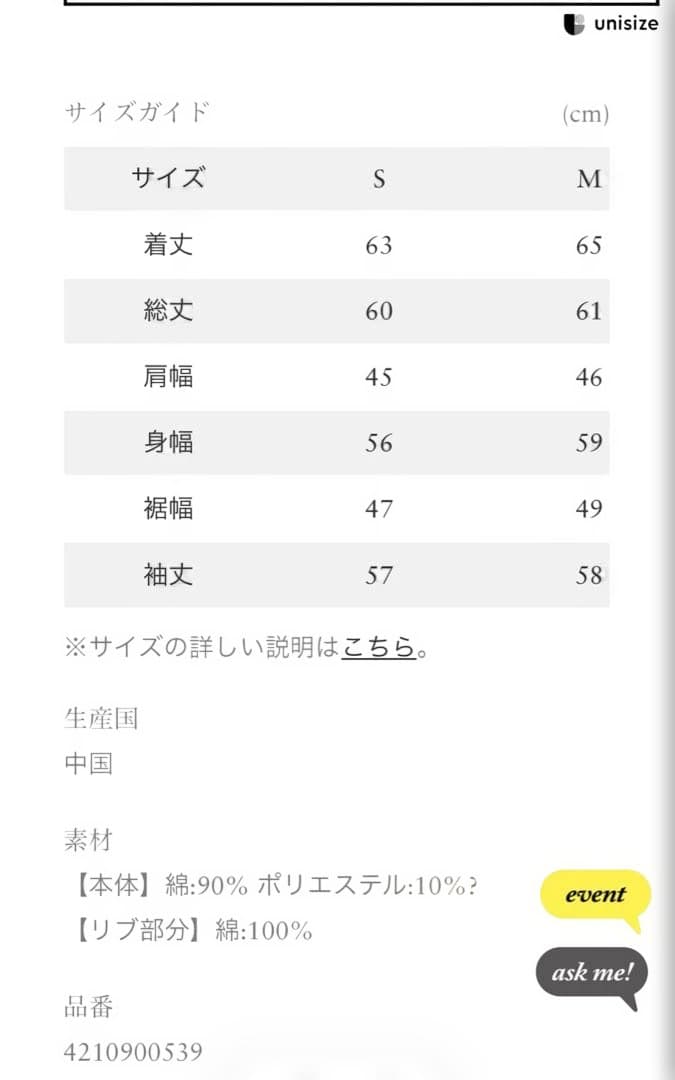
Task: Click the サイズガイド heading
Action: pyautogui.click(x=137, y=112)
